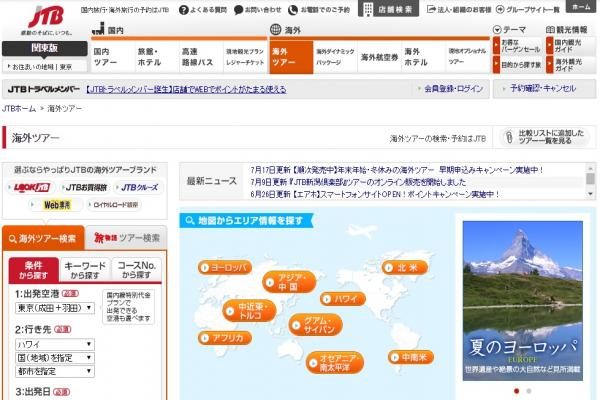This screenshot has width=600, height=400.
Task: Select ヨーロッパ on the map
Action: click(225, 268)
